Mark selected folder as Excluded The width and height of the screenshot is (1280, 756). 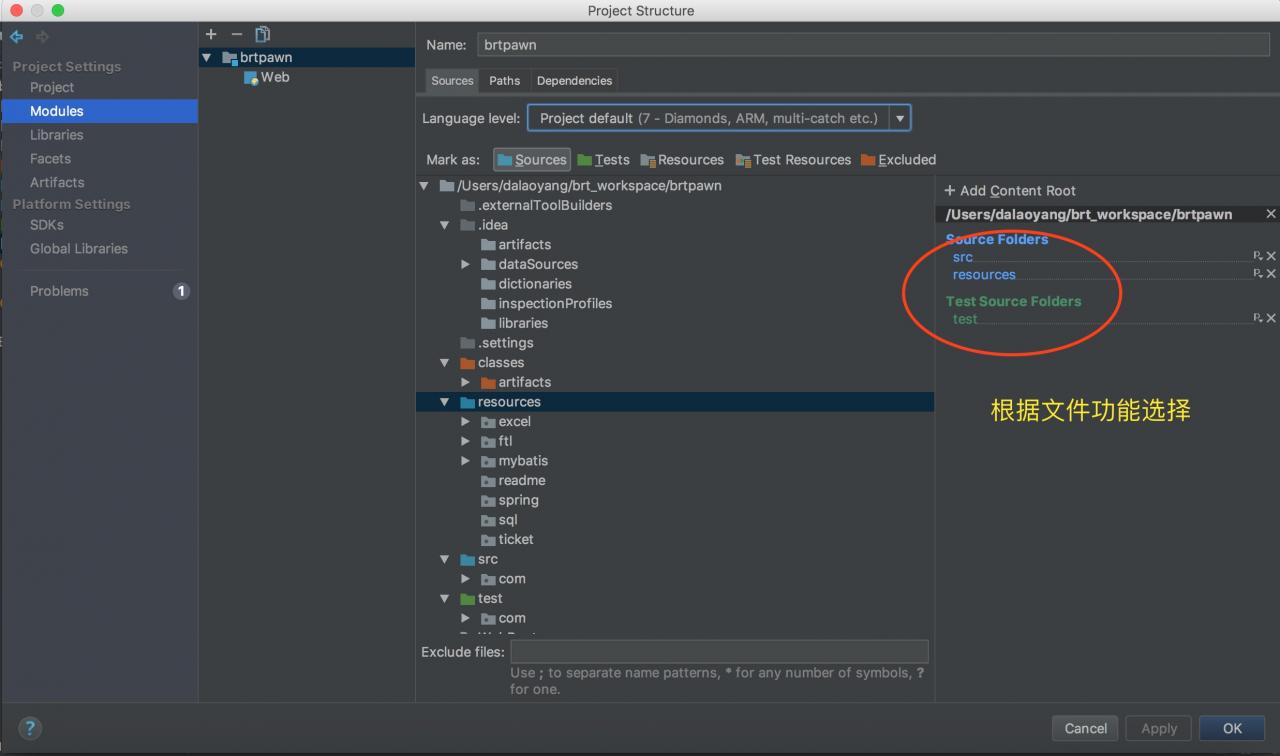click(x=898, y=160)
